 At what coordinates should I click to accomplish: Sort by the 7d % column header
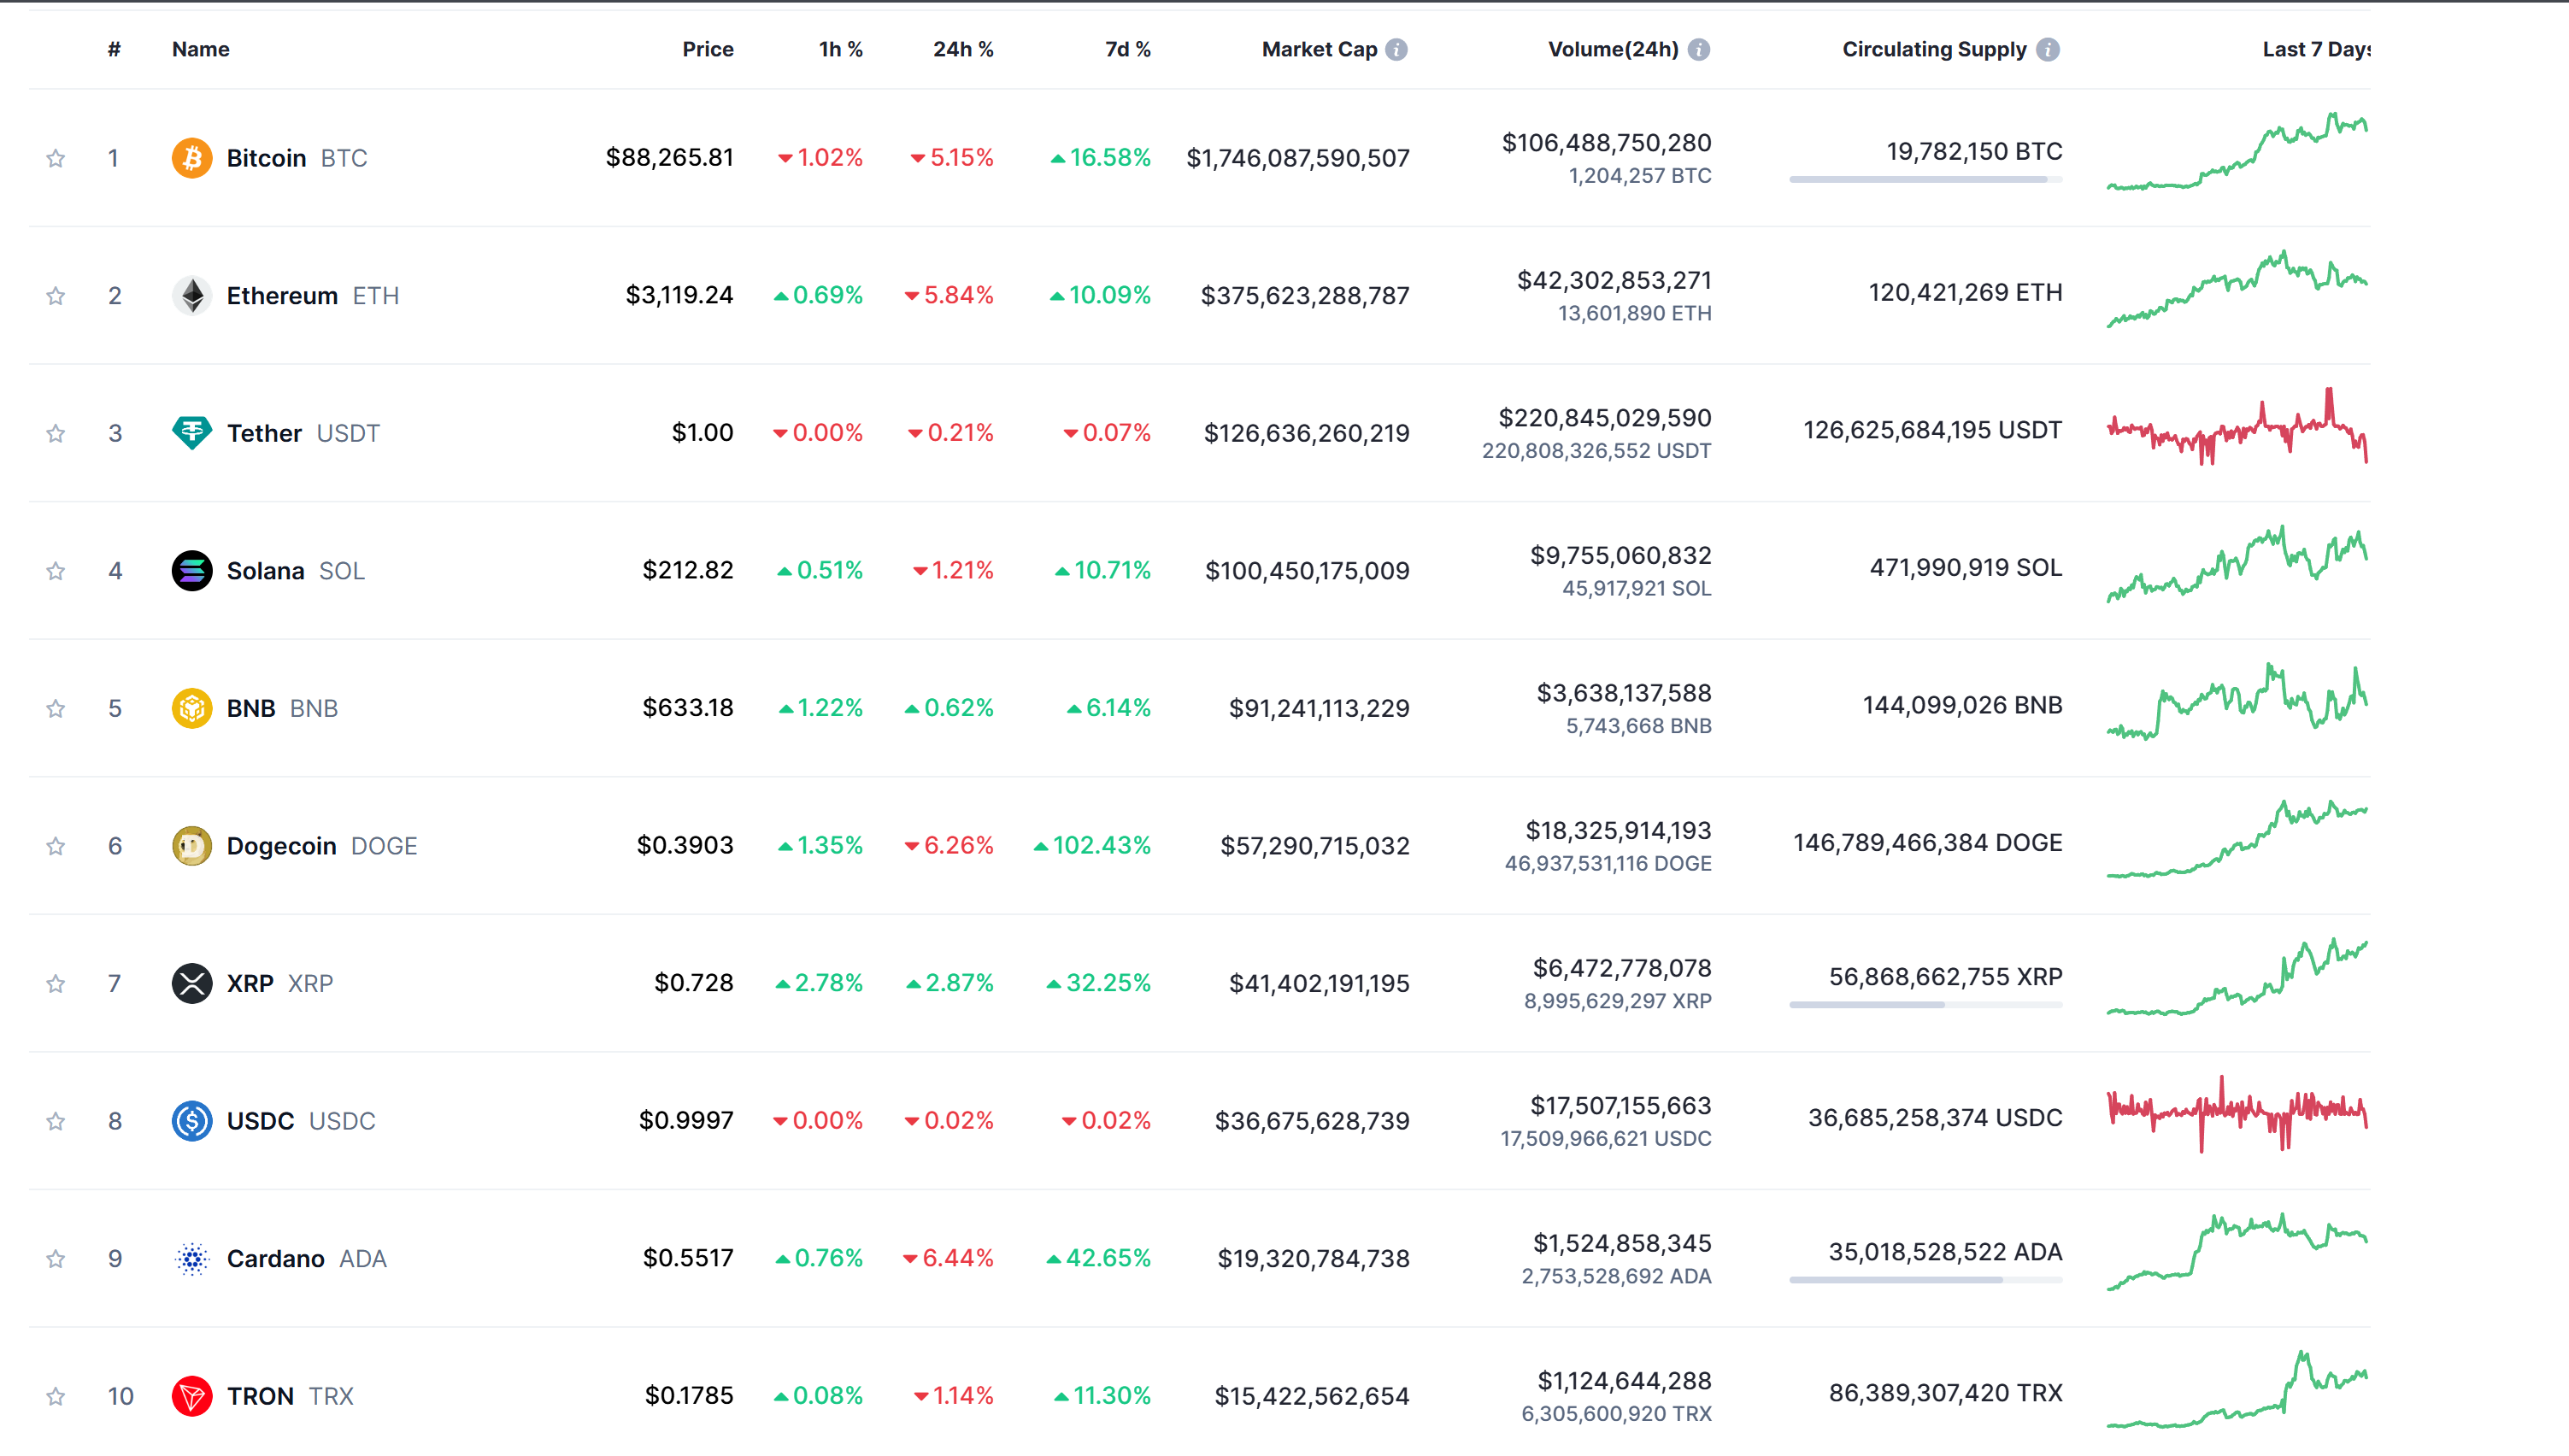point(1127,50)
